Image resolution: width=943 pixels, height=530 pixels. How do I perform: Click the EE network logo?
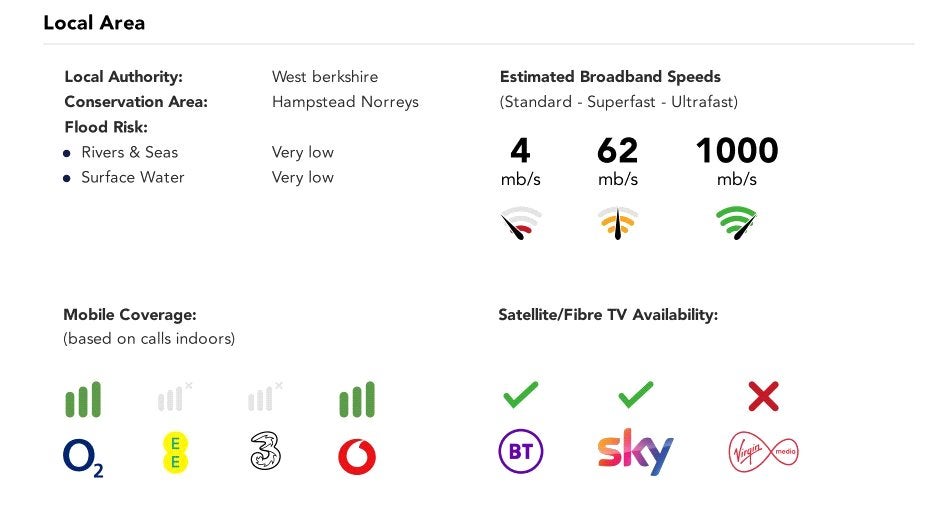pyautogui.click(x=175, y=454)
